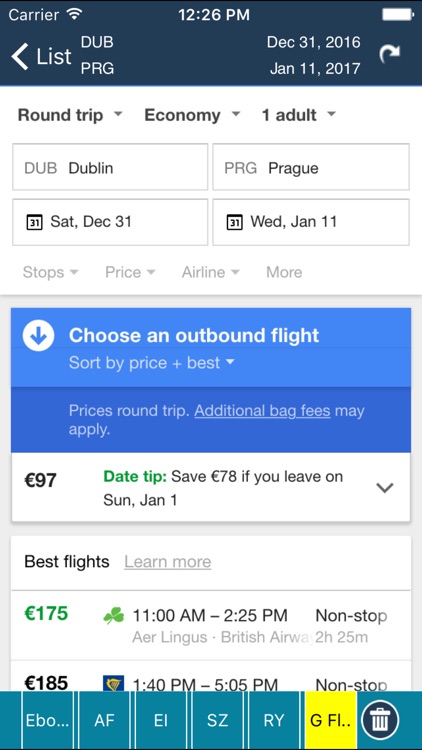
Task: Open the Stops filter dropdown
Action: click(x=50, y=272)
